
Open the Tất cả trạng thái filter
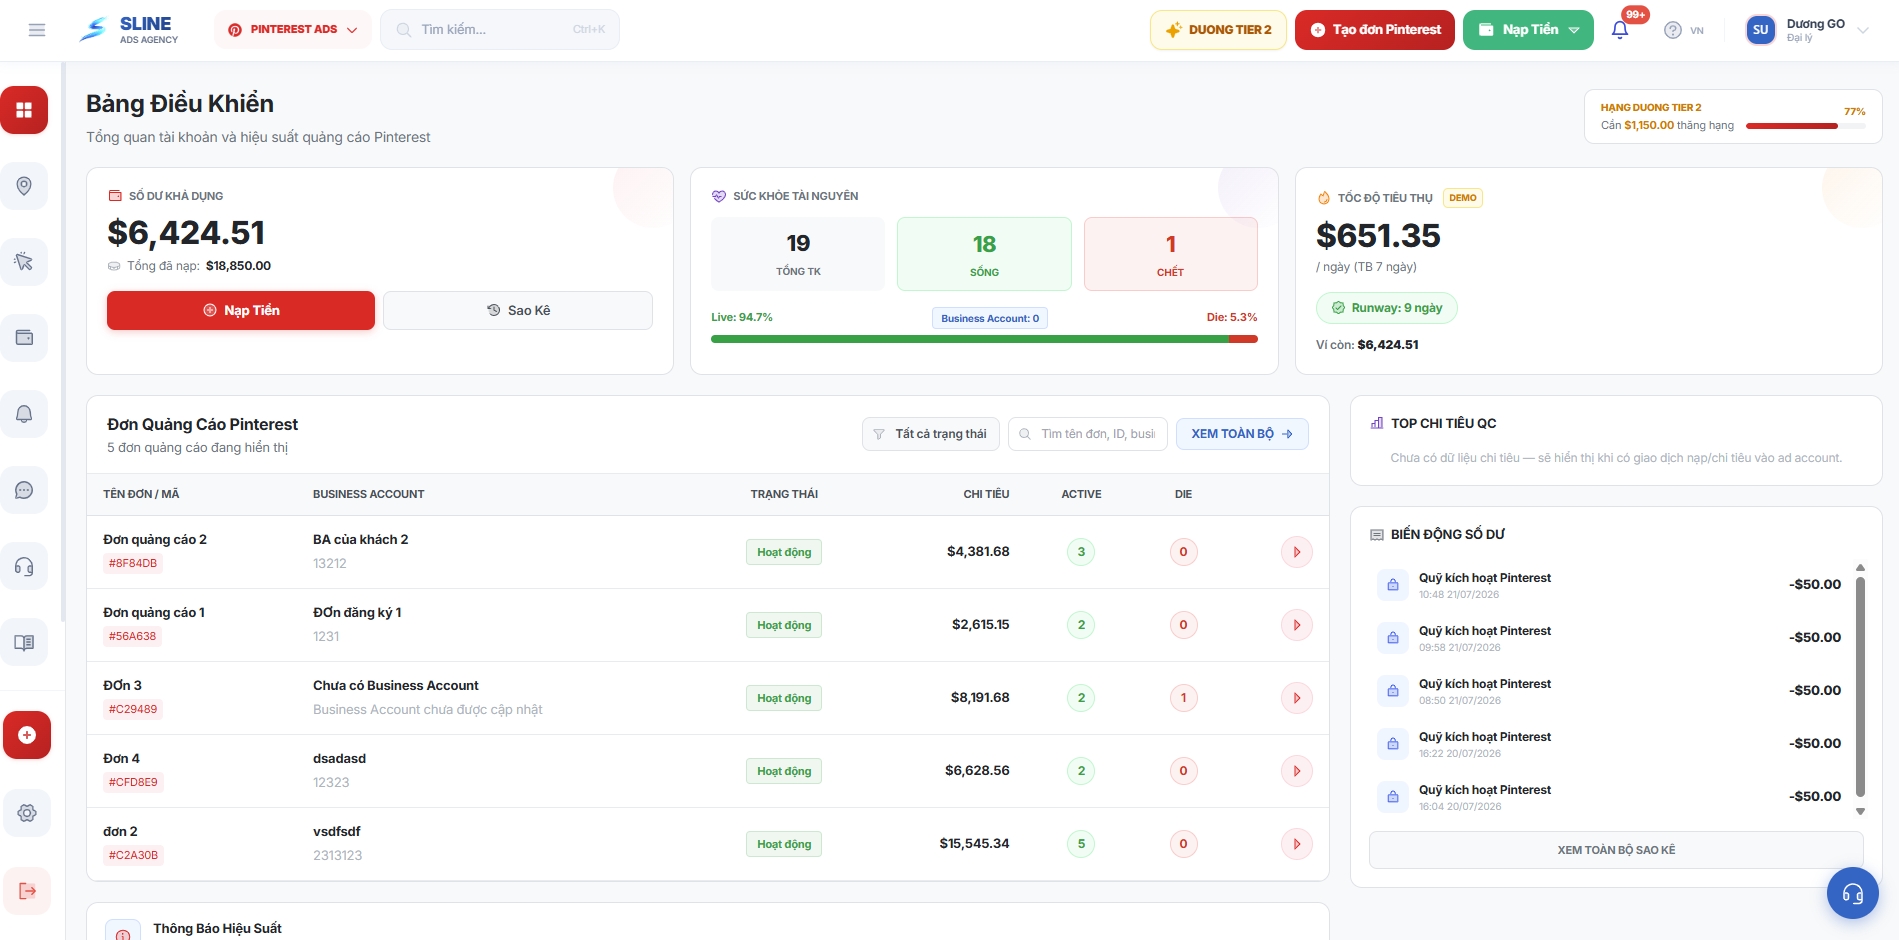pos(931,434)
